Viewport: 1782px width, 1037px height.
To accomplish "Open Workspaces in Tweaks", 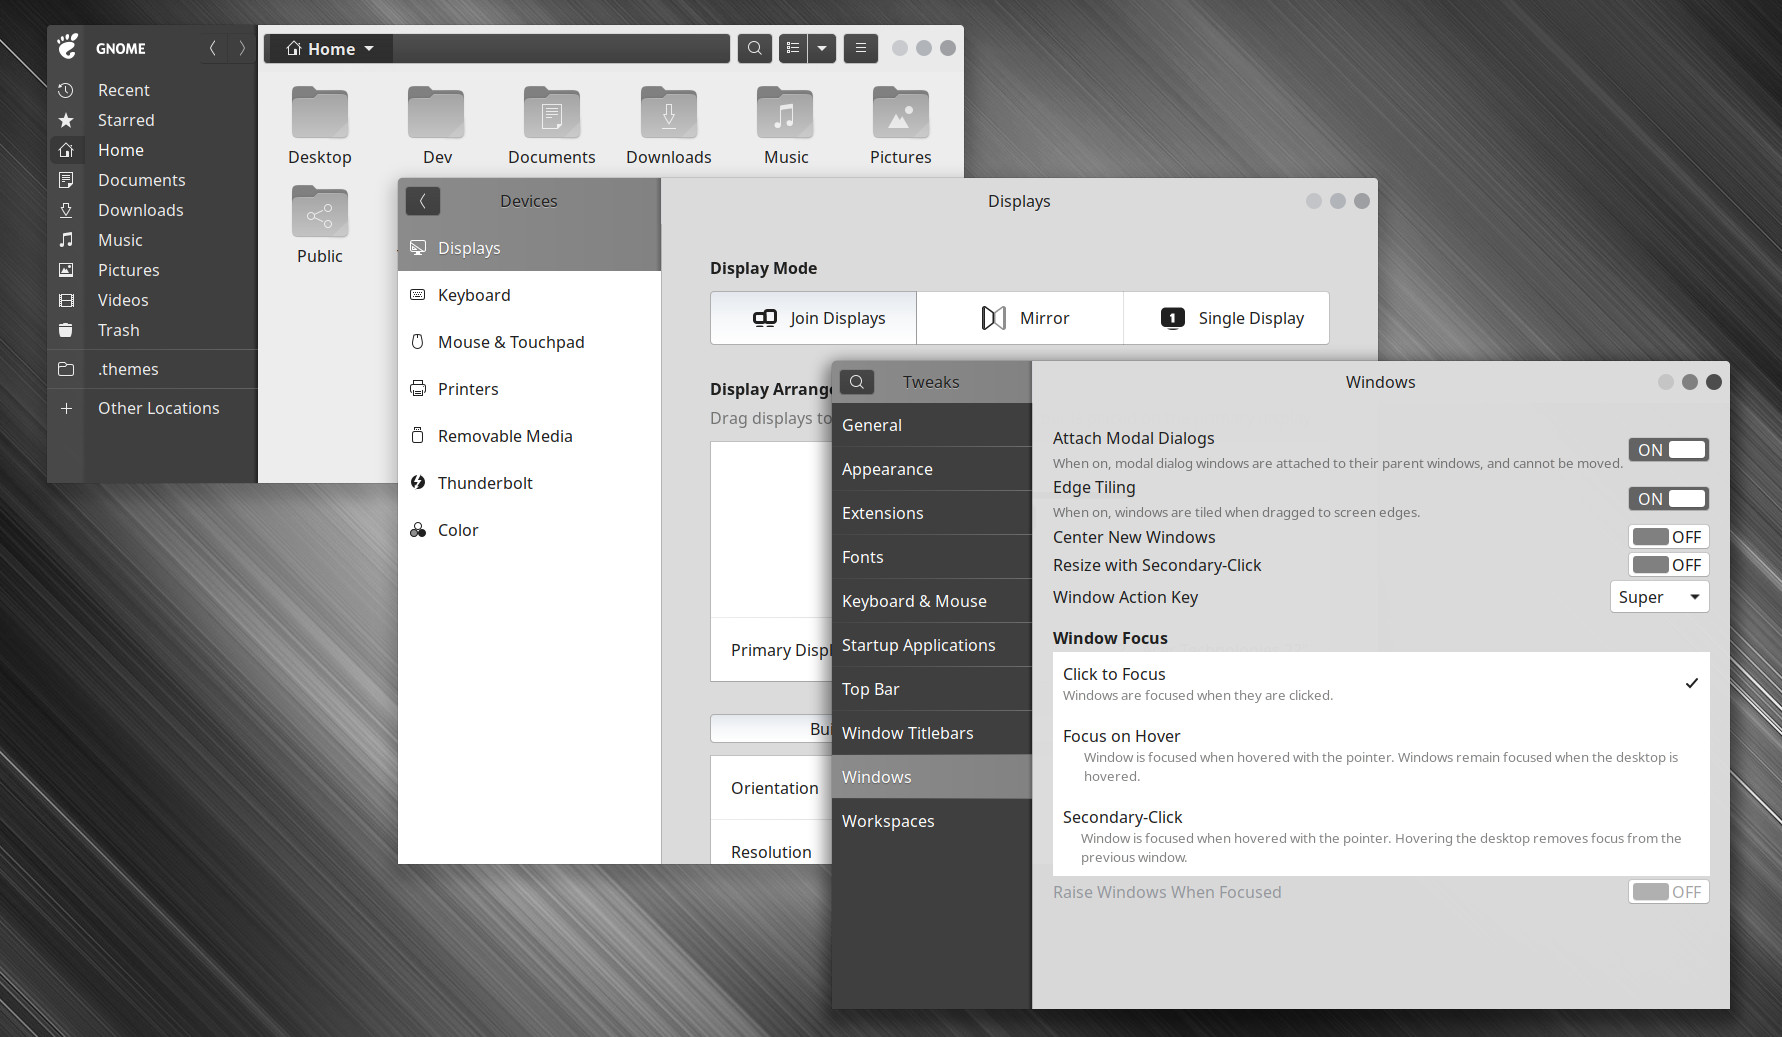I will [x=931, y=821].
